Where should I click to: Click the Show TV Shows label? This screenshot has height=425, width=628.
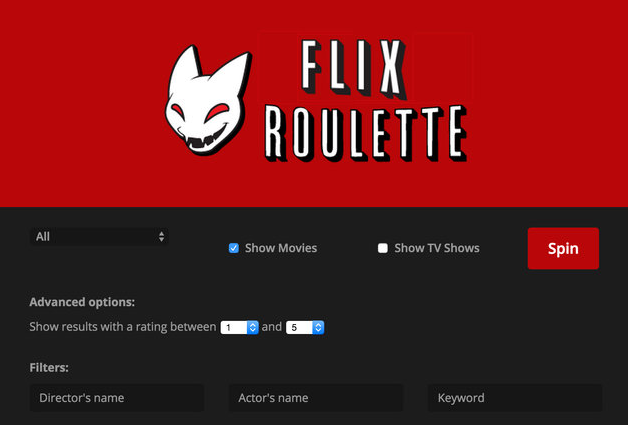(437, 248)
